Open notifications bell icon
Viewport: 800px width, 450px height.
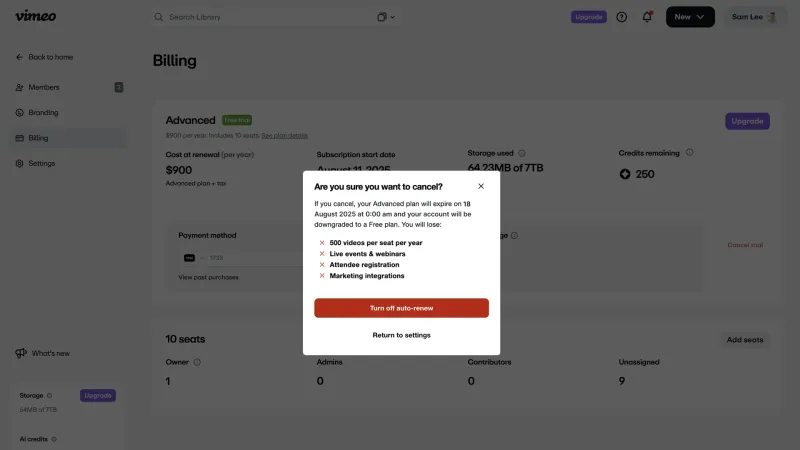coord(647,17)
